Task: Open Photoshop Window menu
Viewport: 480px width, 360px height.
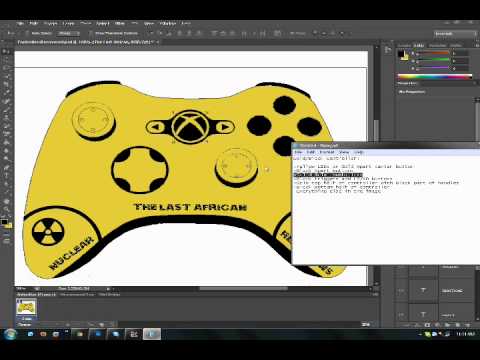Action: pos(168,23)
